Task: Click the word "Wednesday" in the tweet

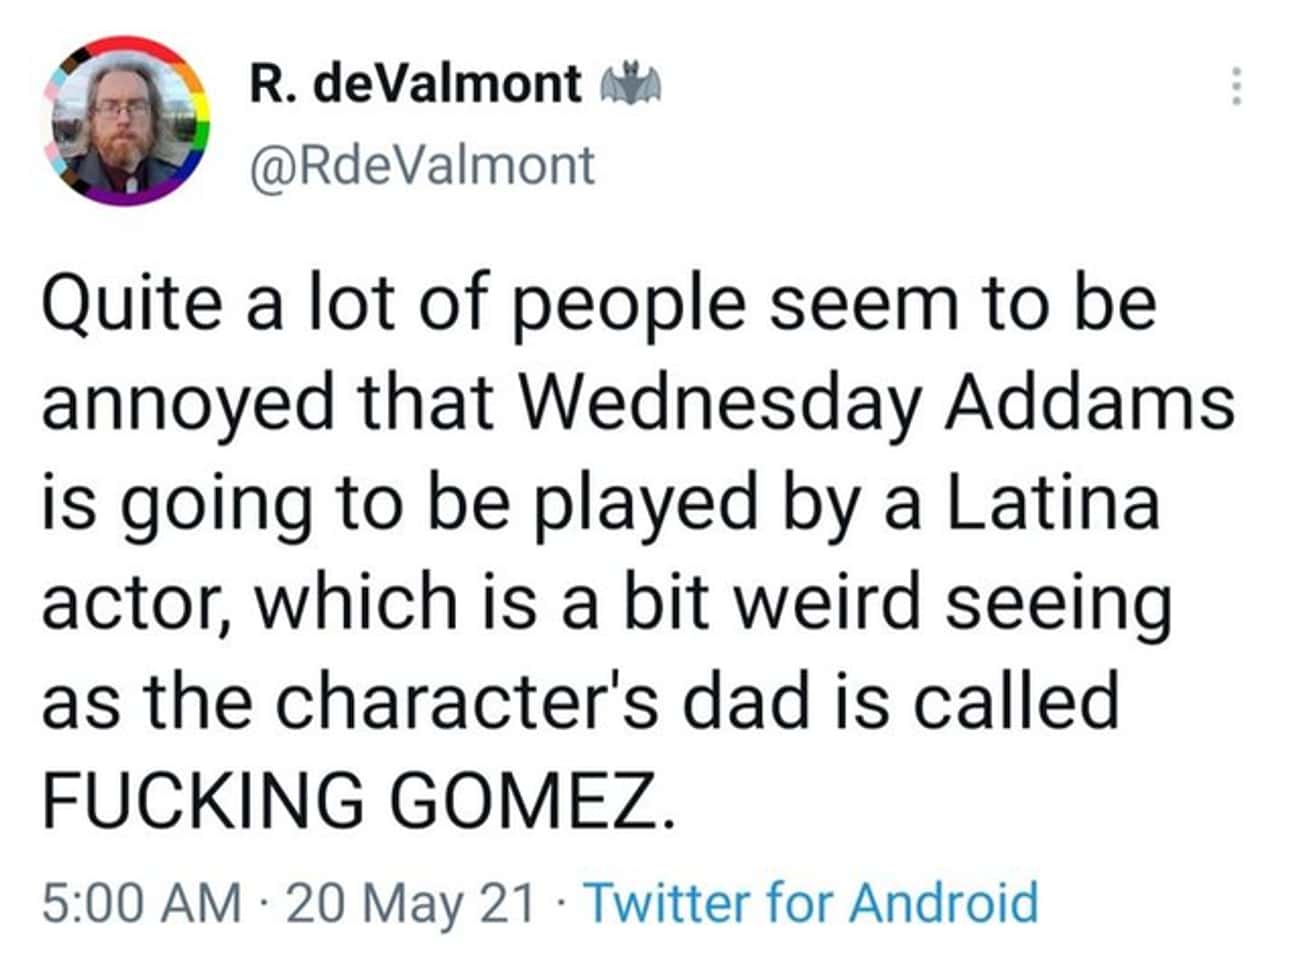Action: (x=717, y=403)
